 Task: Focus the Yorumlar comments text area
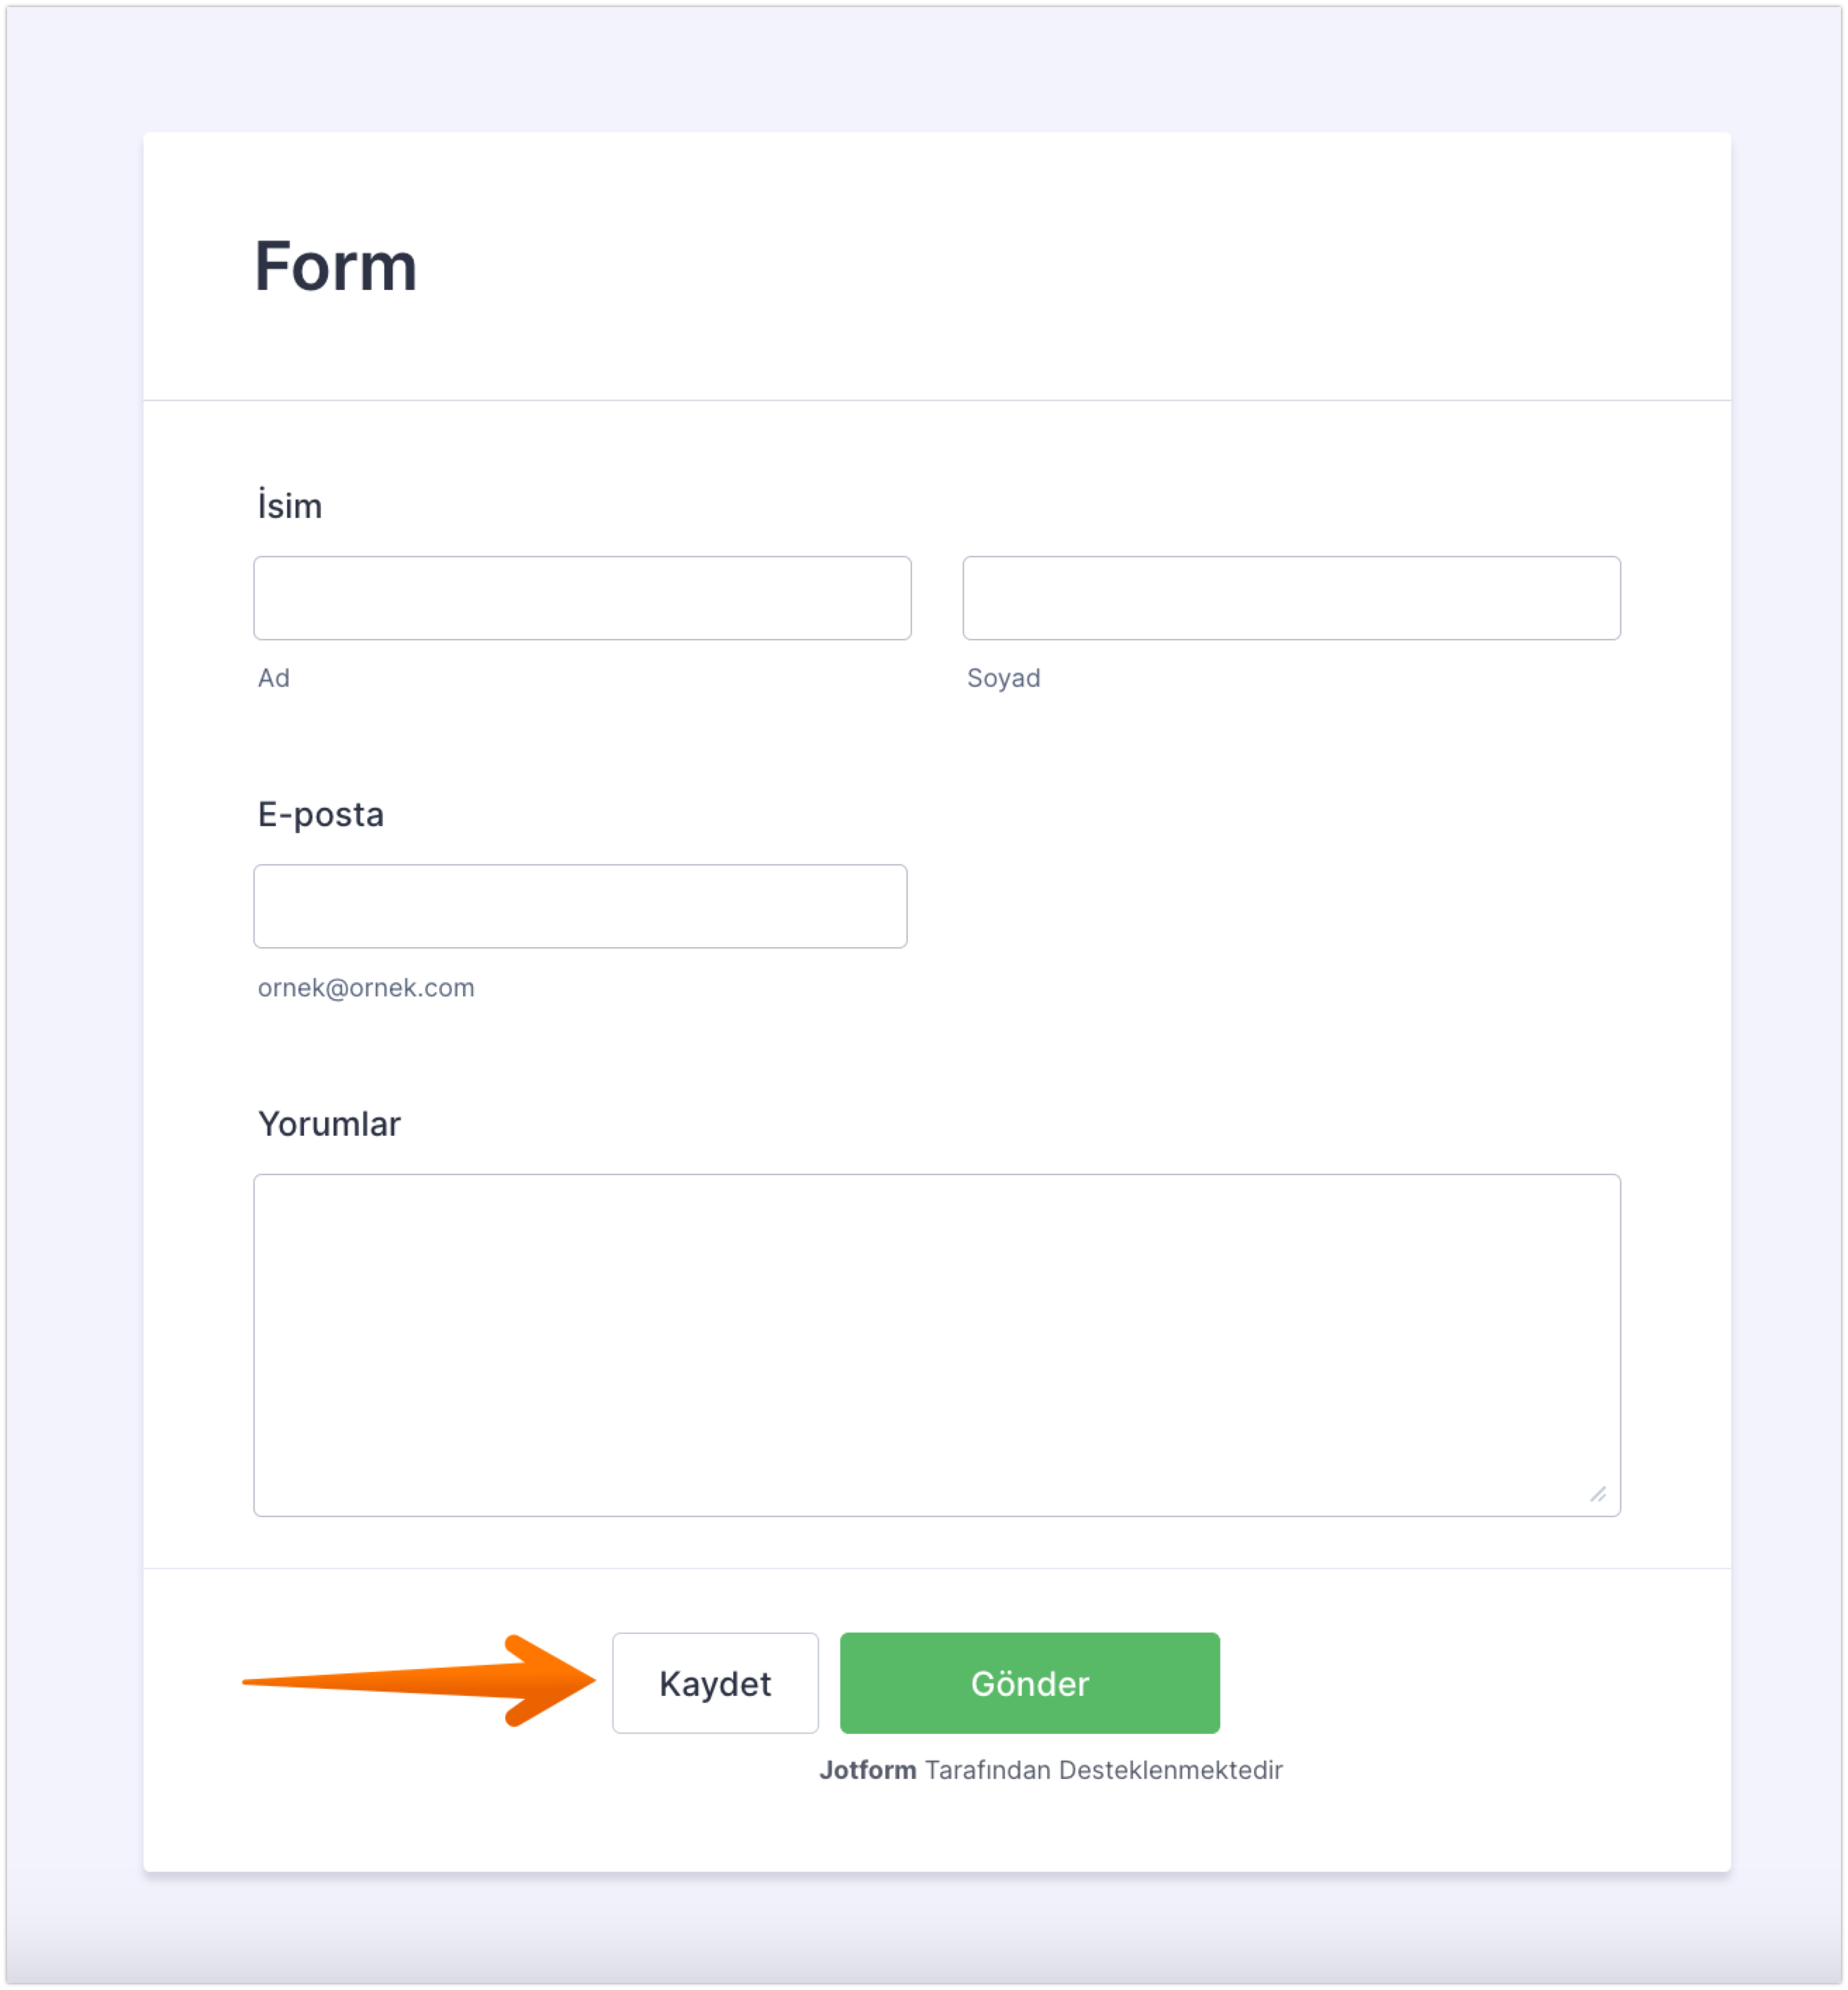tap(936, 1344)
